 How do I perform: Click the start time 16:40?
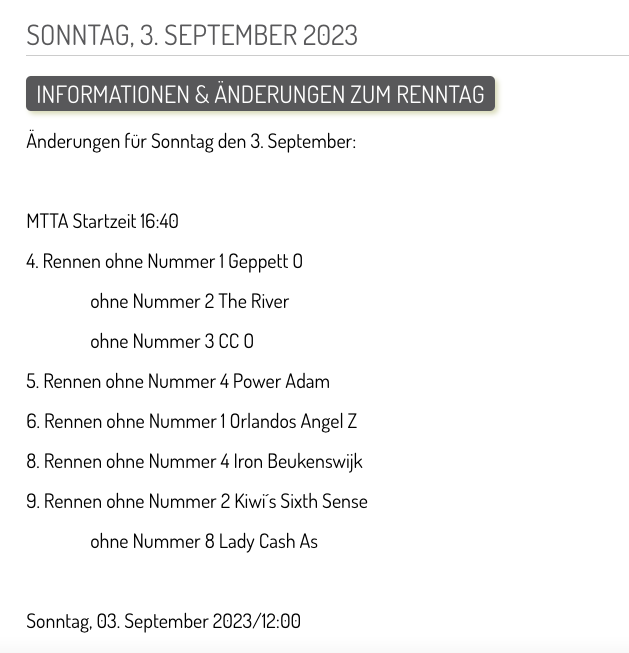click(x=159, y=221)
